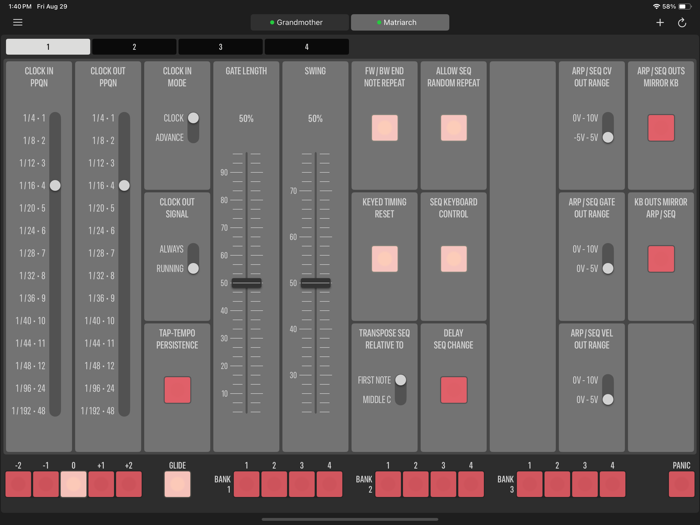This screenshot has height=525, width=700.
Task: Select Bank 3 preset 2
Action: click(557, 484)
